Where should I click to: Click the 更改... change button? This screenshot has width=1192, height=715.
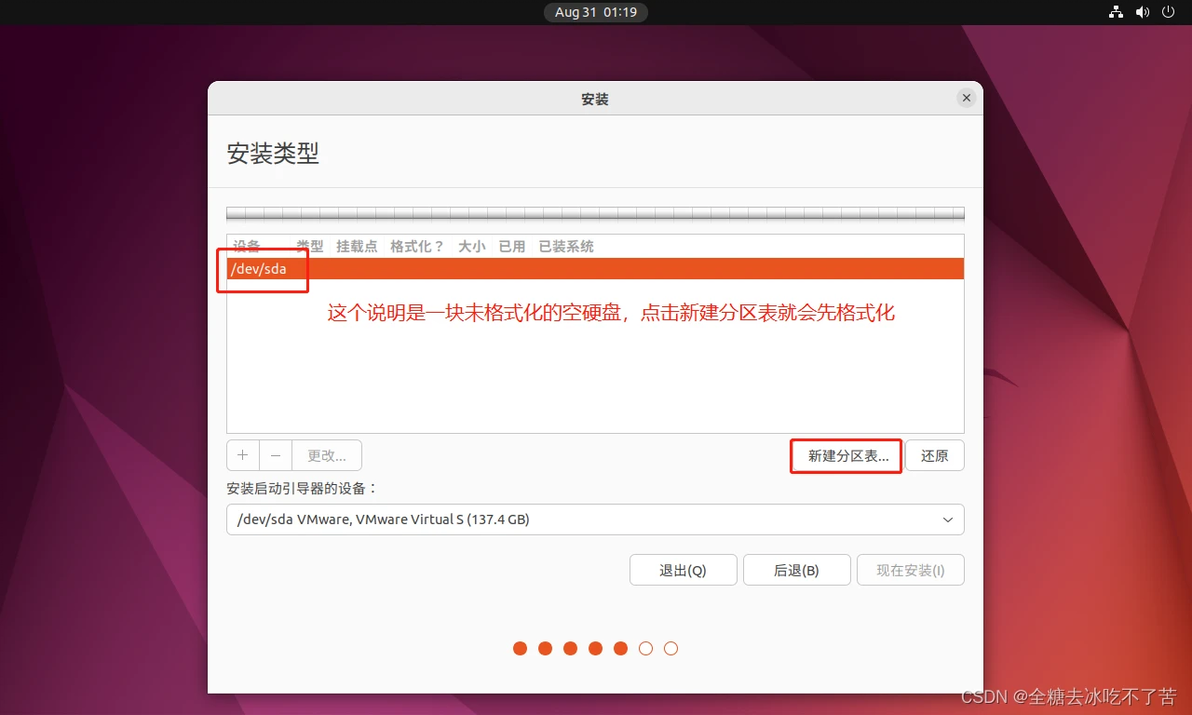[x=327, y=455]
